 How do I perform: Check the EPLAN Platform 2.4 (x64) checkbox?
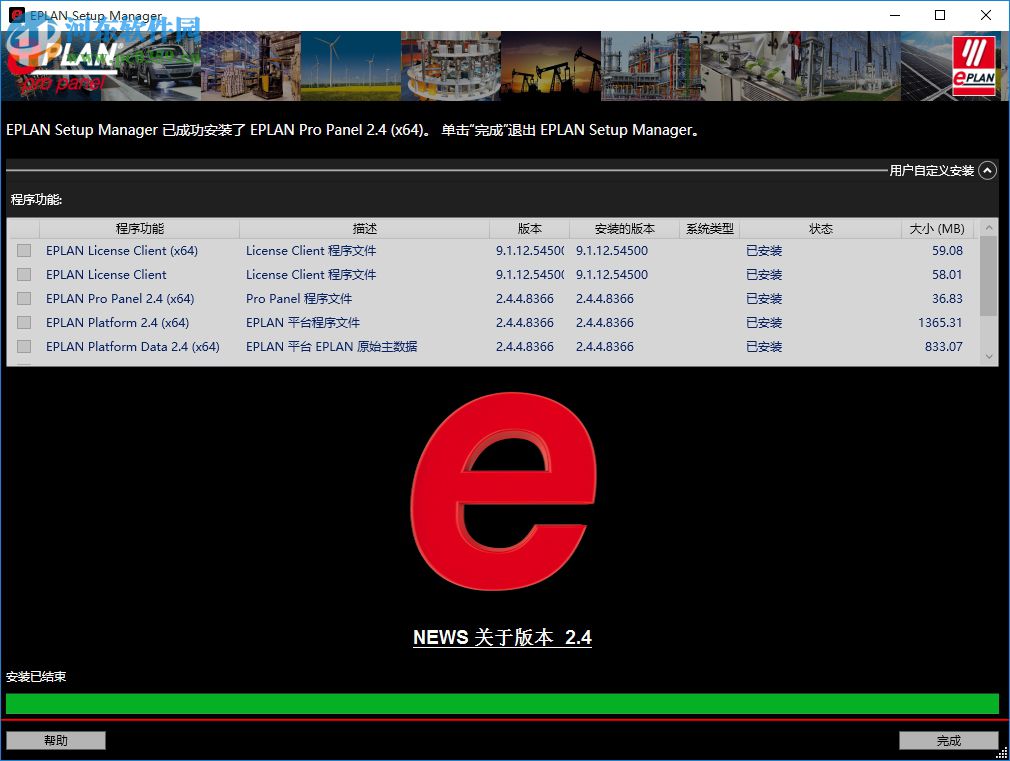[23, 323]
